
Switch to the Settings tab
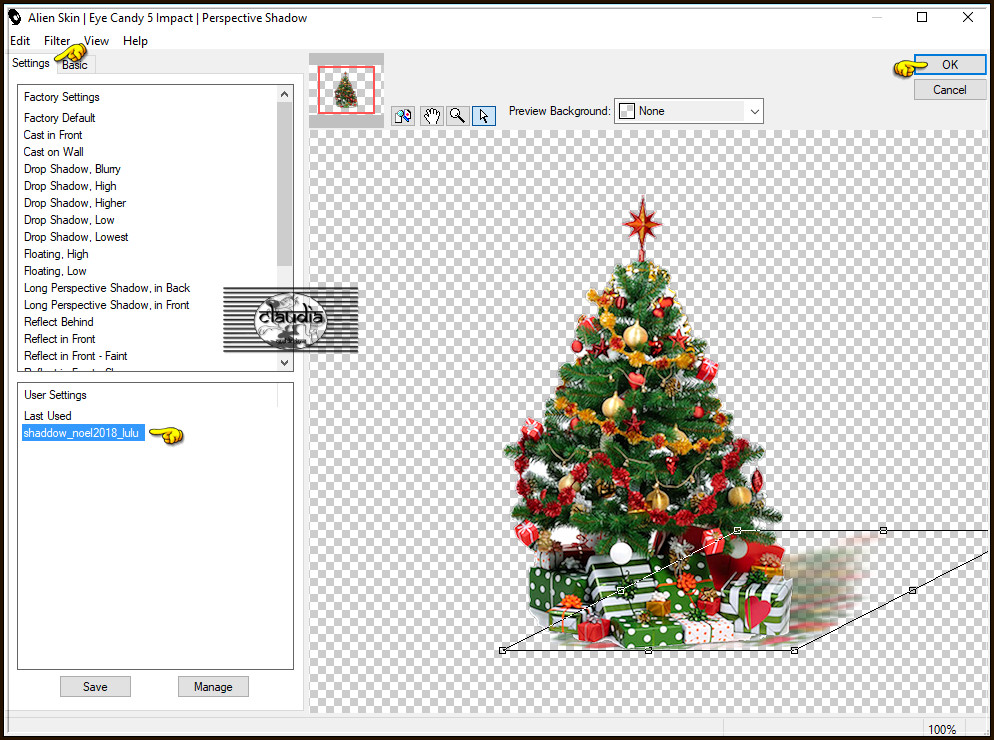(30, 63)
